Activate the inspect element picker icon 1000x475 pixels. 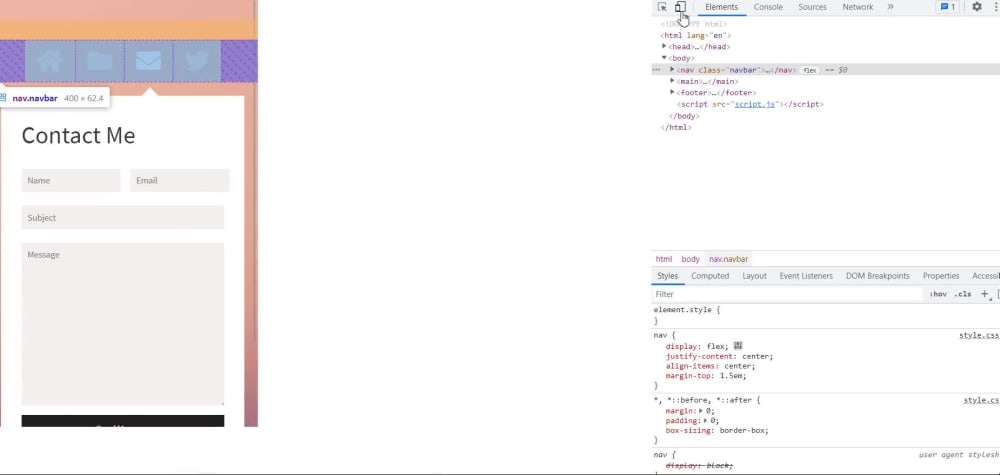tap(662, 7)
